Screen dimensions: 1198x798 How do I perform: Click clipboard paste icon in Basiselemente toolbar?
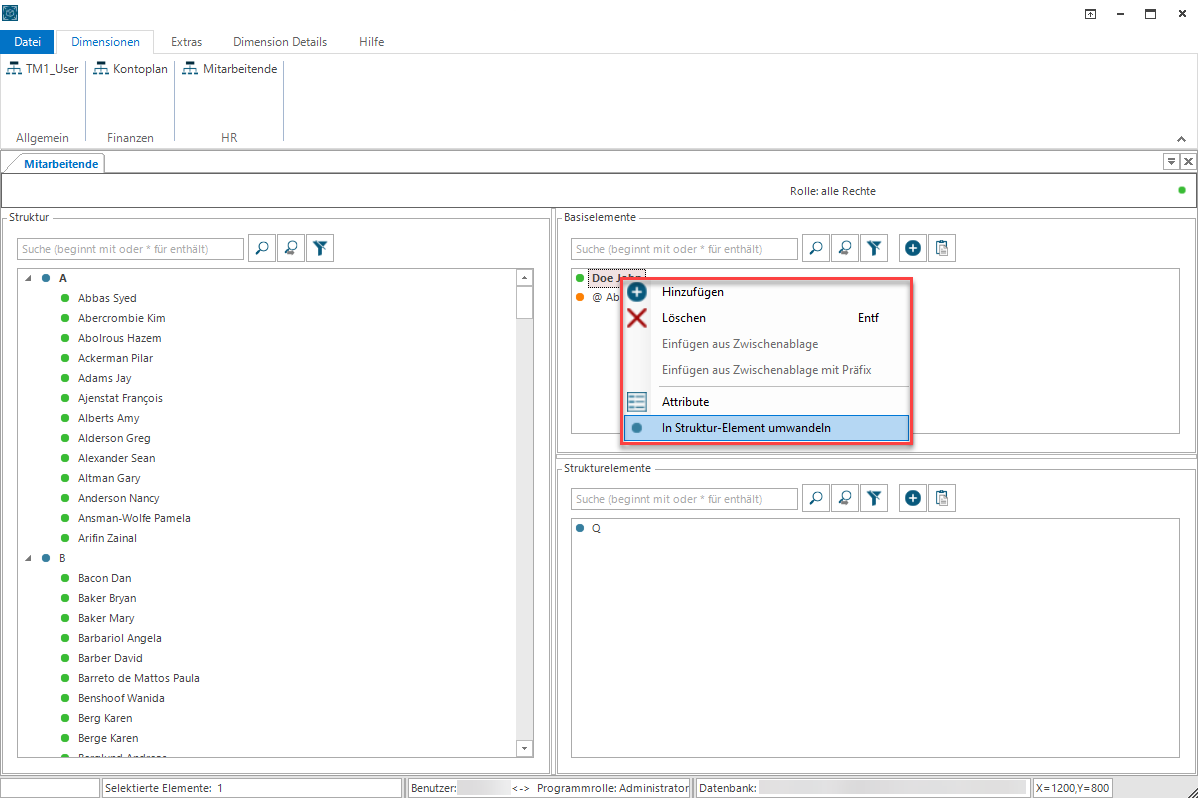942,248
